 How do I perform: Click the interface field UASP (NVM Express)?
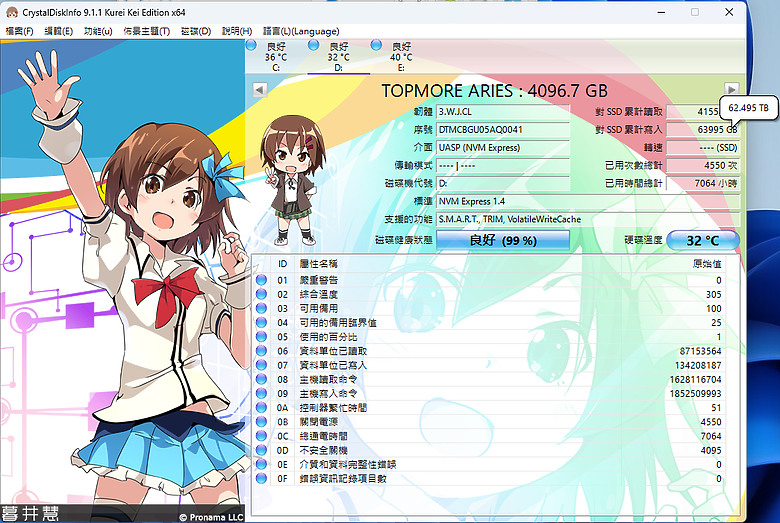point(503,148)
